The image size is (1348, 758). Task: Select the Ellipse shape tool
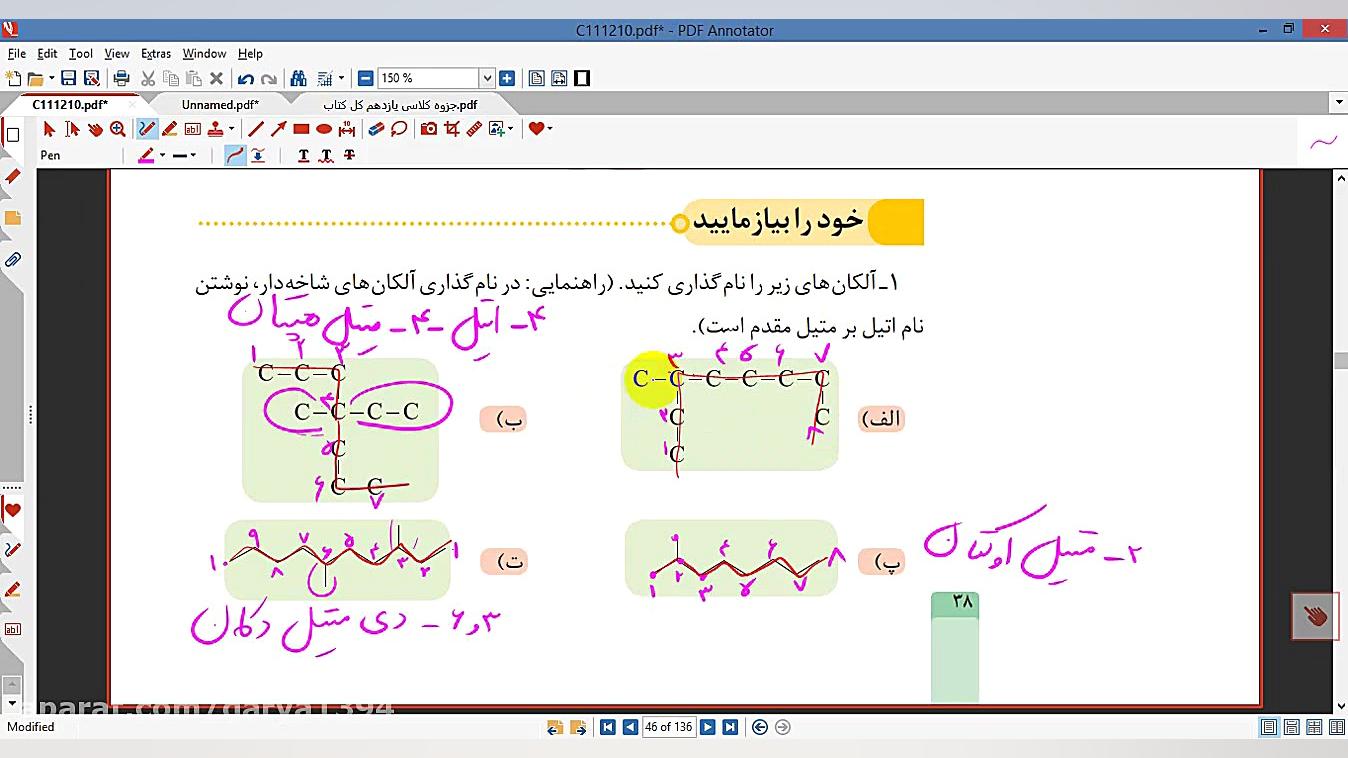click(x=324, y=129)
